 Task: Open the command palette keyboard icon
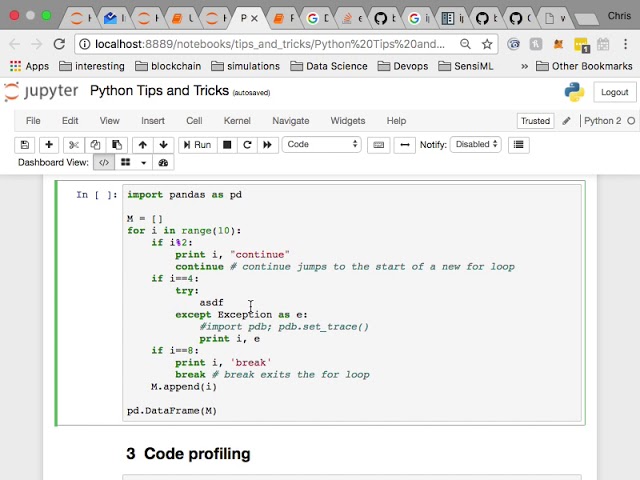click(378, 145)
